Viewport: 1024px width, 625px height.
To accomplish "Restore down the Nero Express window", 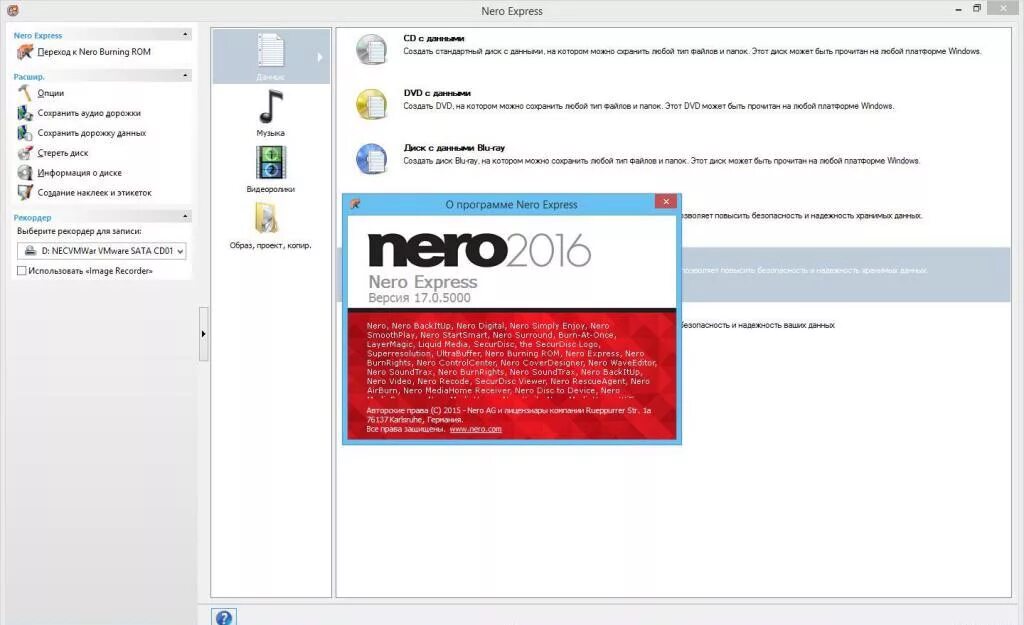I will (x=977, y=8).
